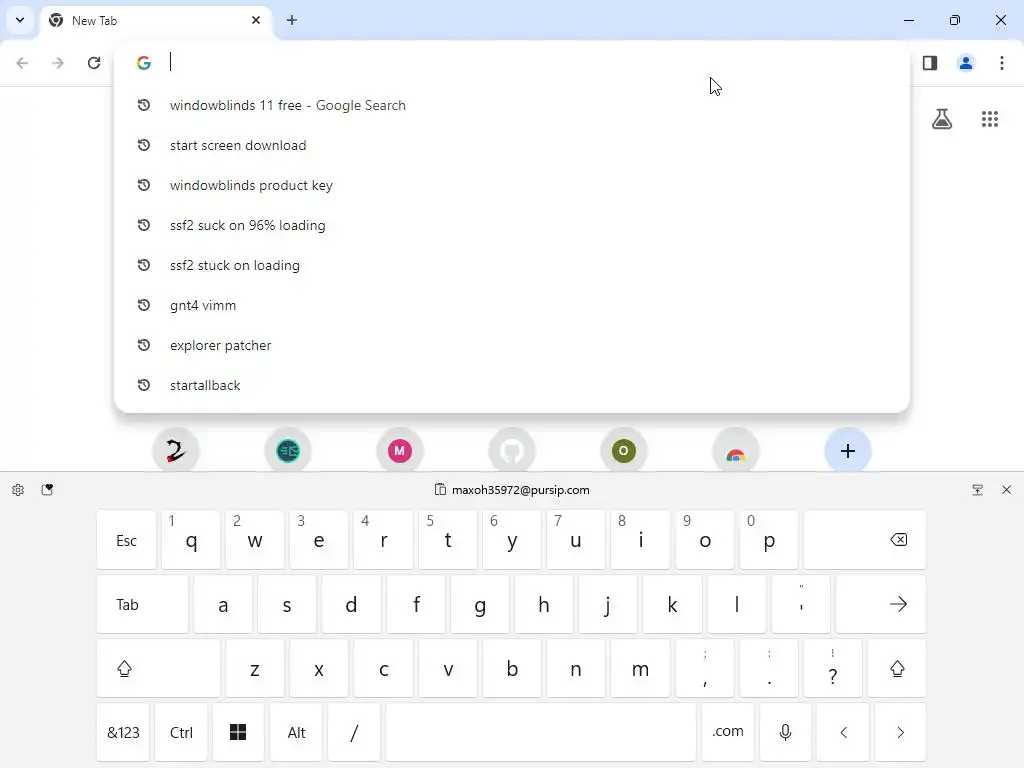The height and width of the screenshot is (768, 1024).
Task: Tap the comma key
Action: click(x=705, y=668)
